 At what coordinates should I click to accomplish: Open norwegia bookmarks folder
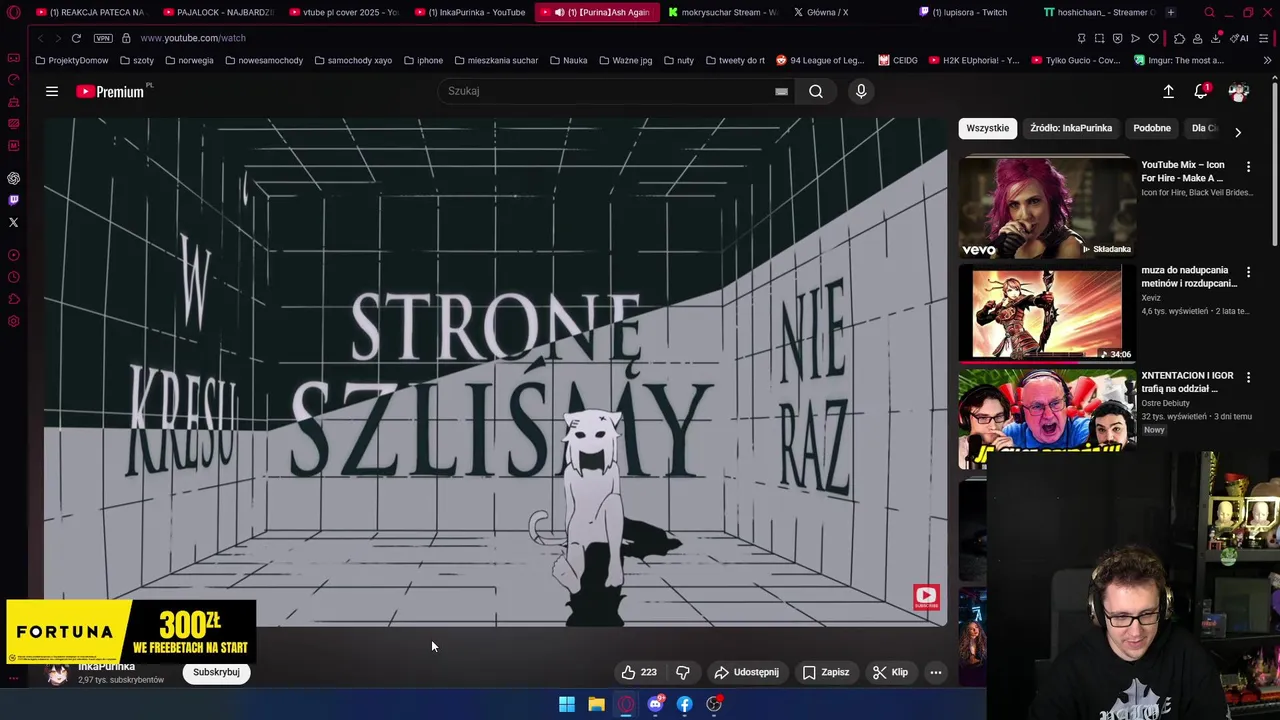(x=189, y=60)
